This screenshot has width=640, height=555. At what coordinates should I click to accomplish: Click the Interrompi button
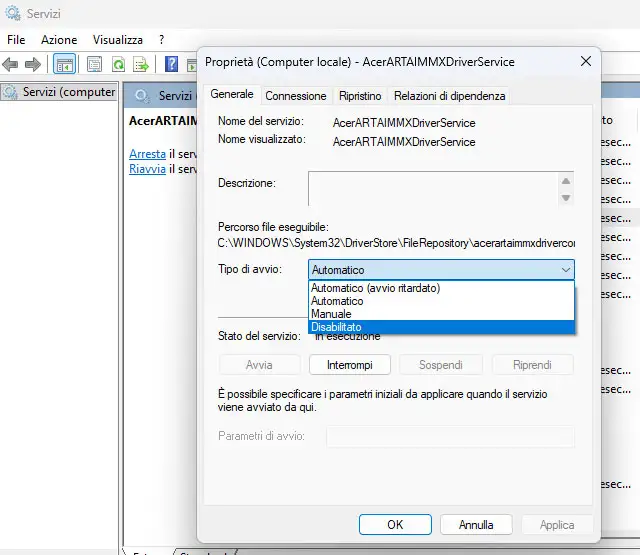click(x=350, y=365)
